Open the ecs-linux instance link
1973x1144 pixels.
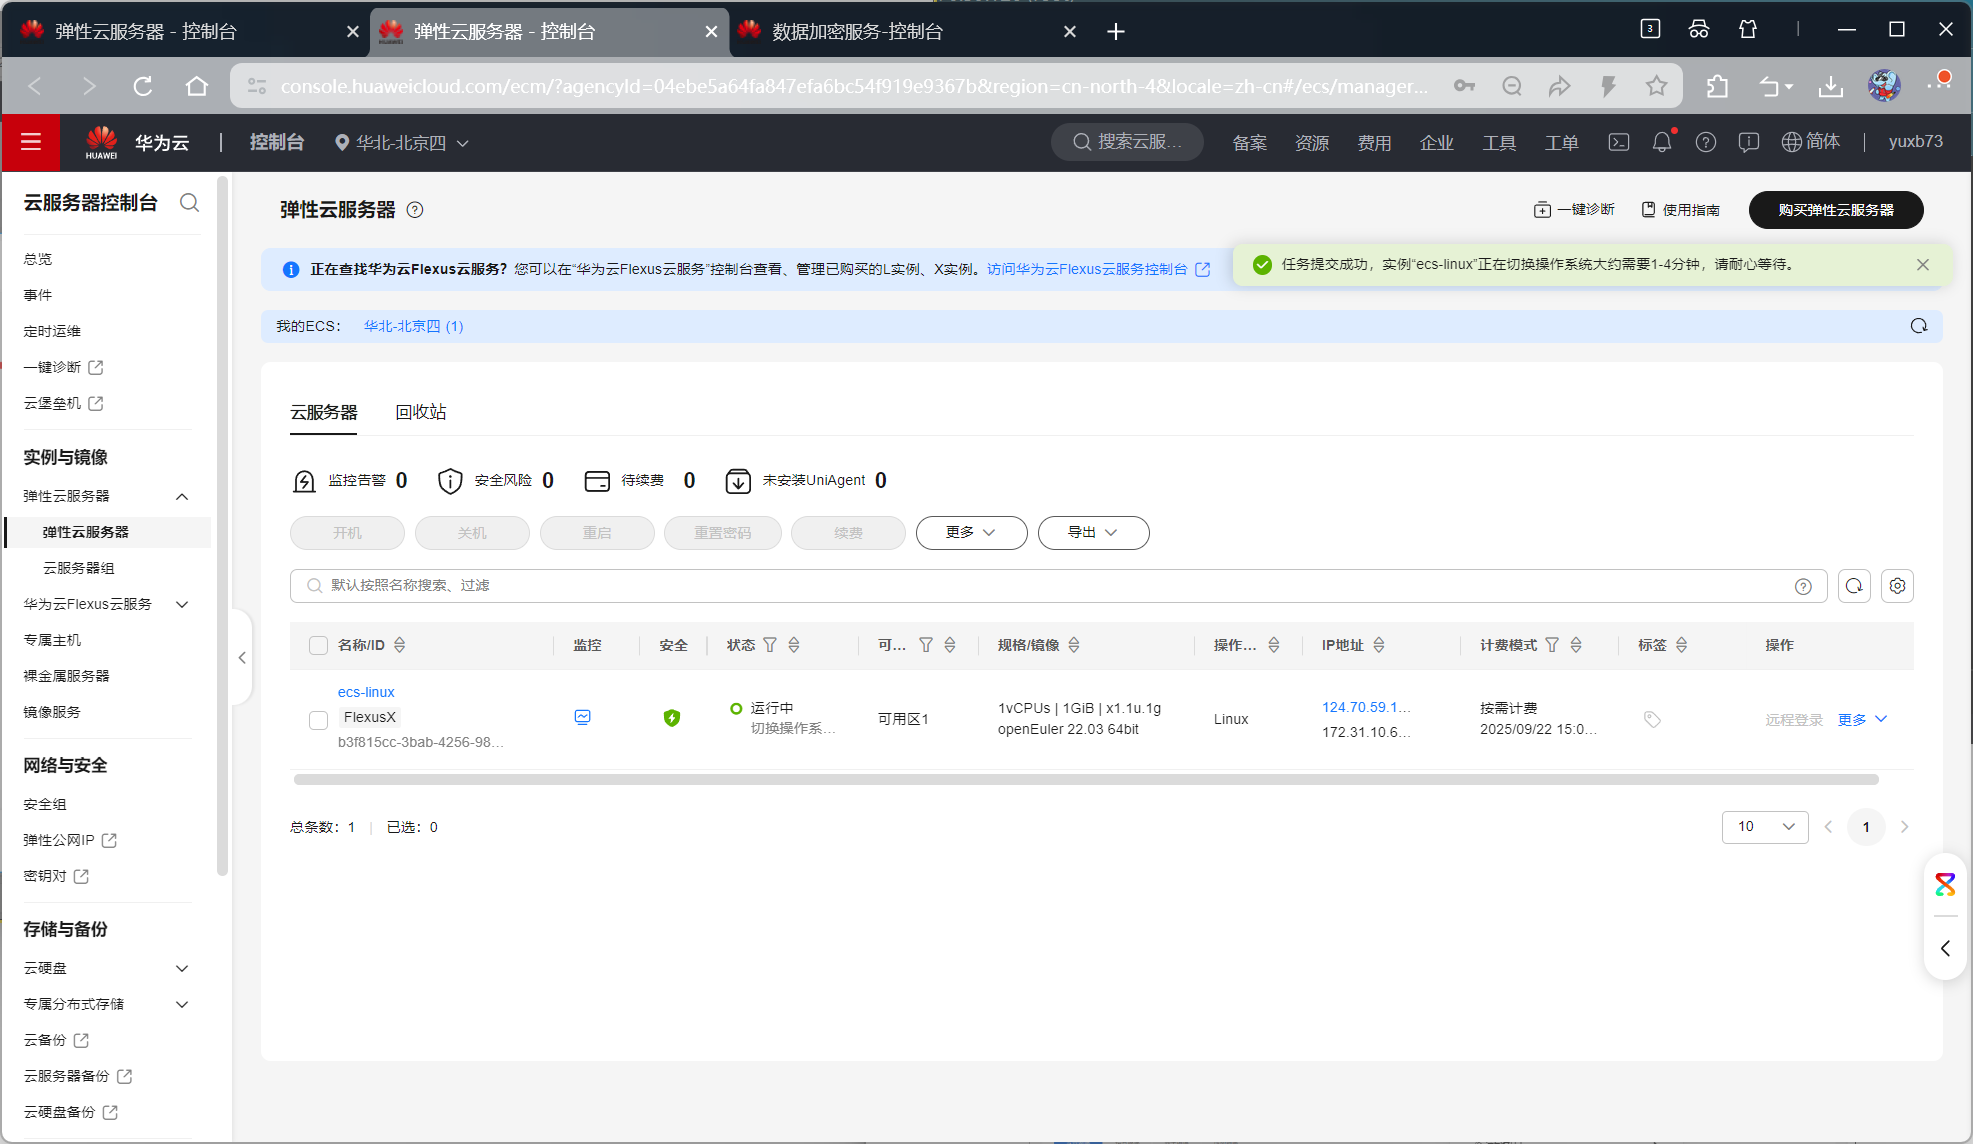(366, 692)
